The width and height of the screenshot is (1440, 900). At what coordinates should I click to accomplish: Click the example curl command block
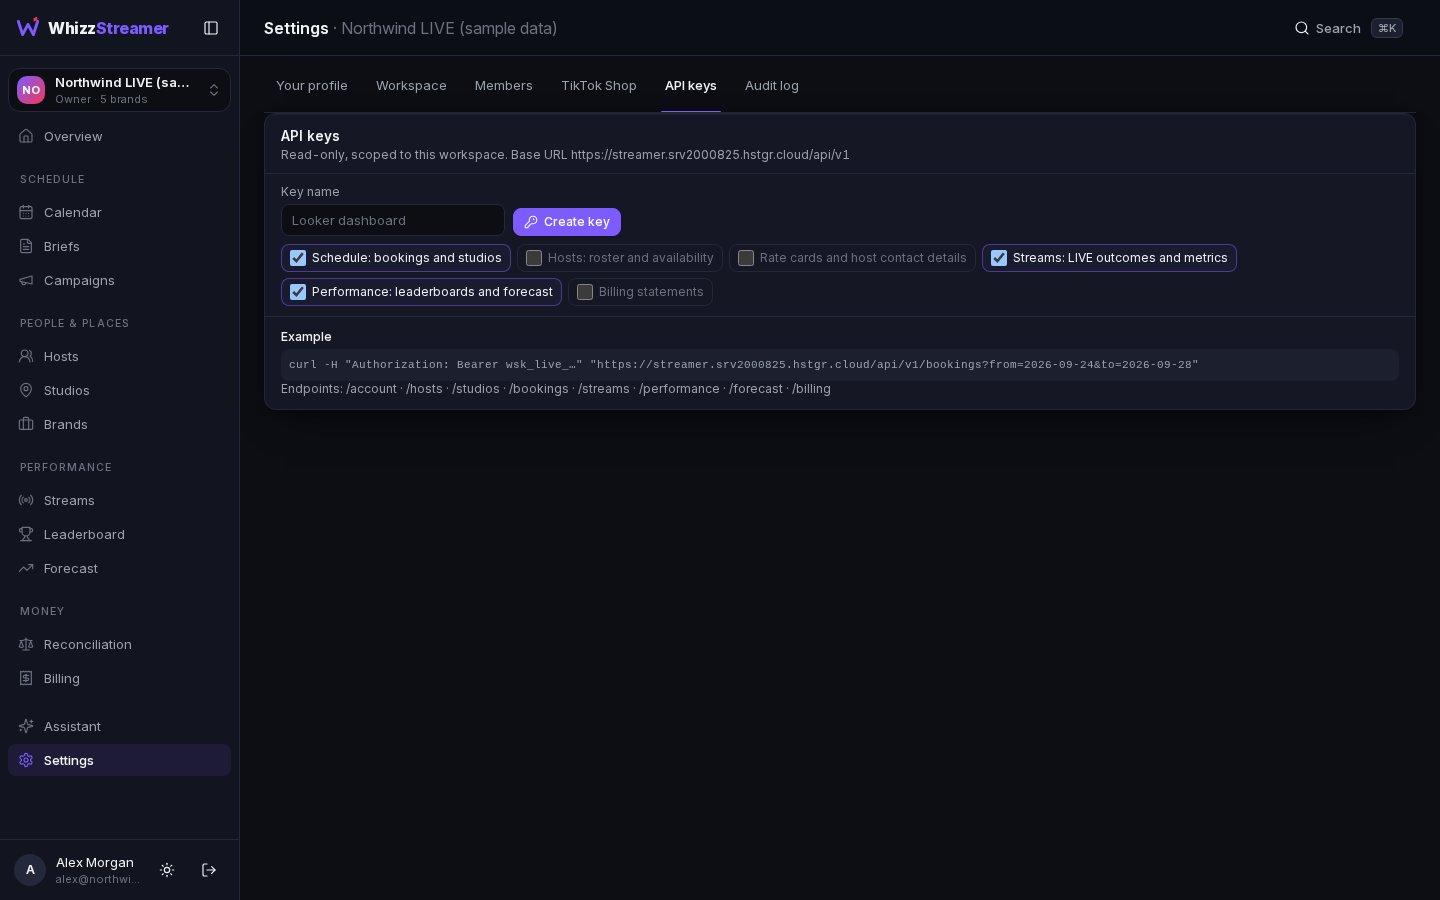pos(840,365)
